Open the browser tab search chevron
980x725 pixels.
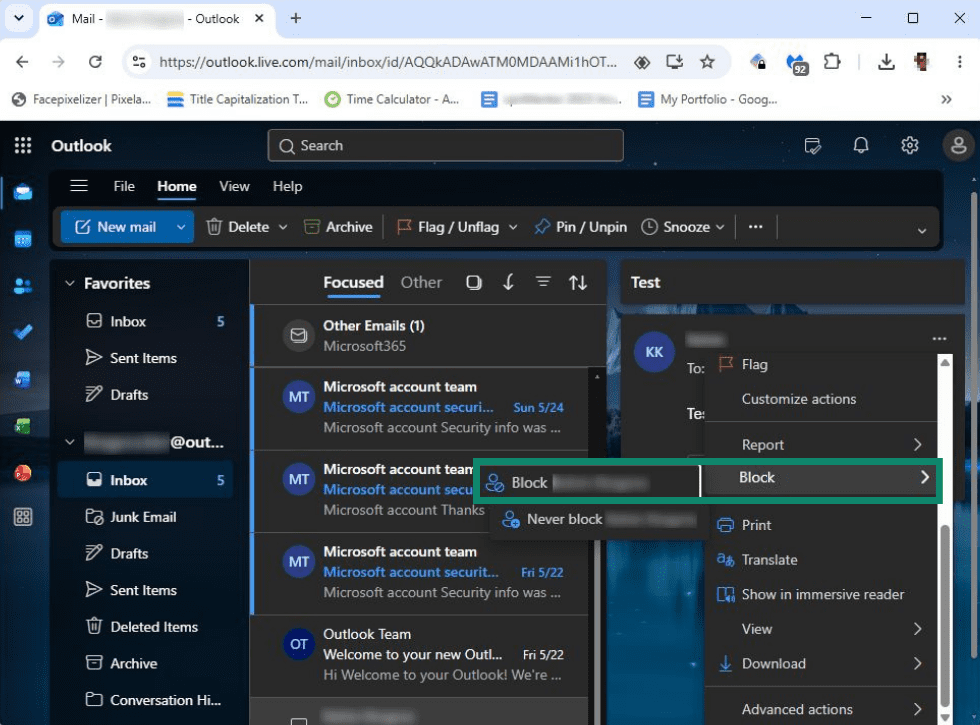point(19,18)
